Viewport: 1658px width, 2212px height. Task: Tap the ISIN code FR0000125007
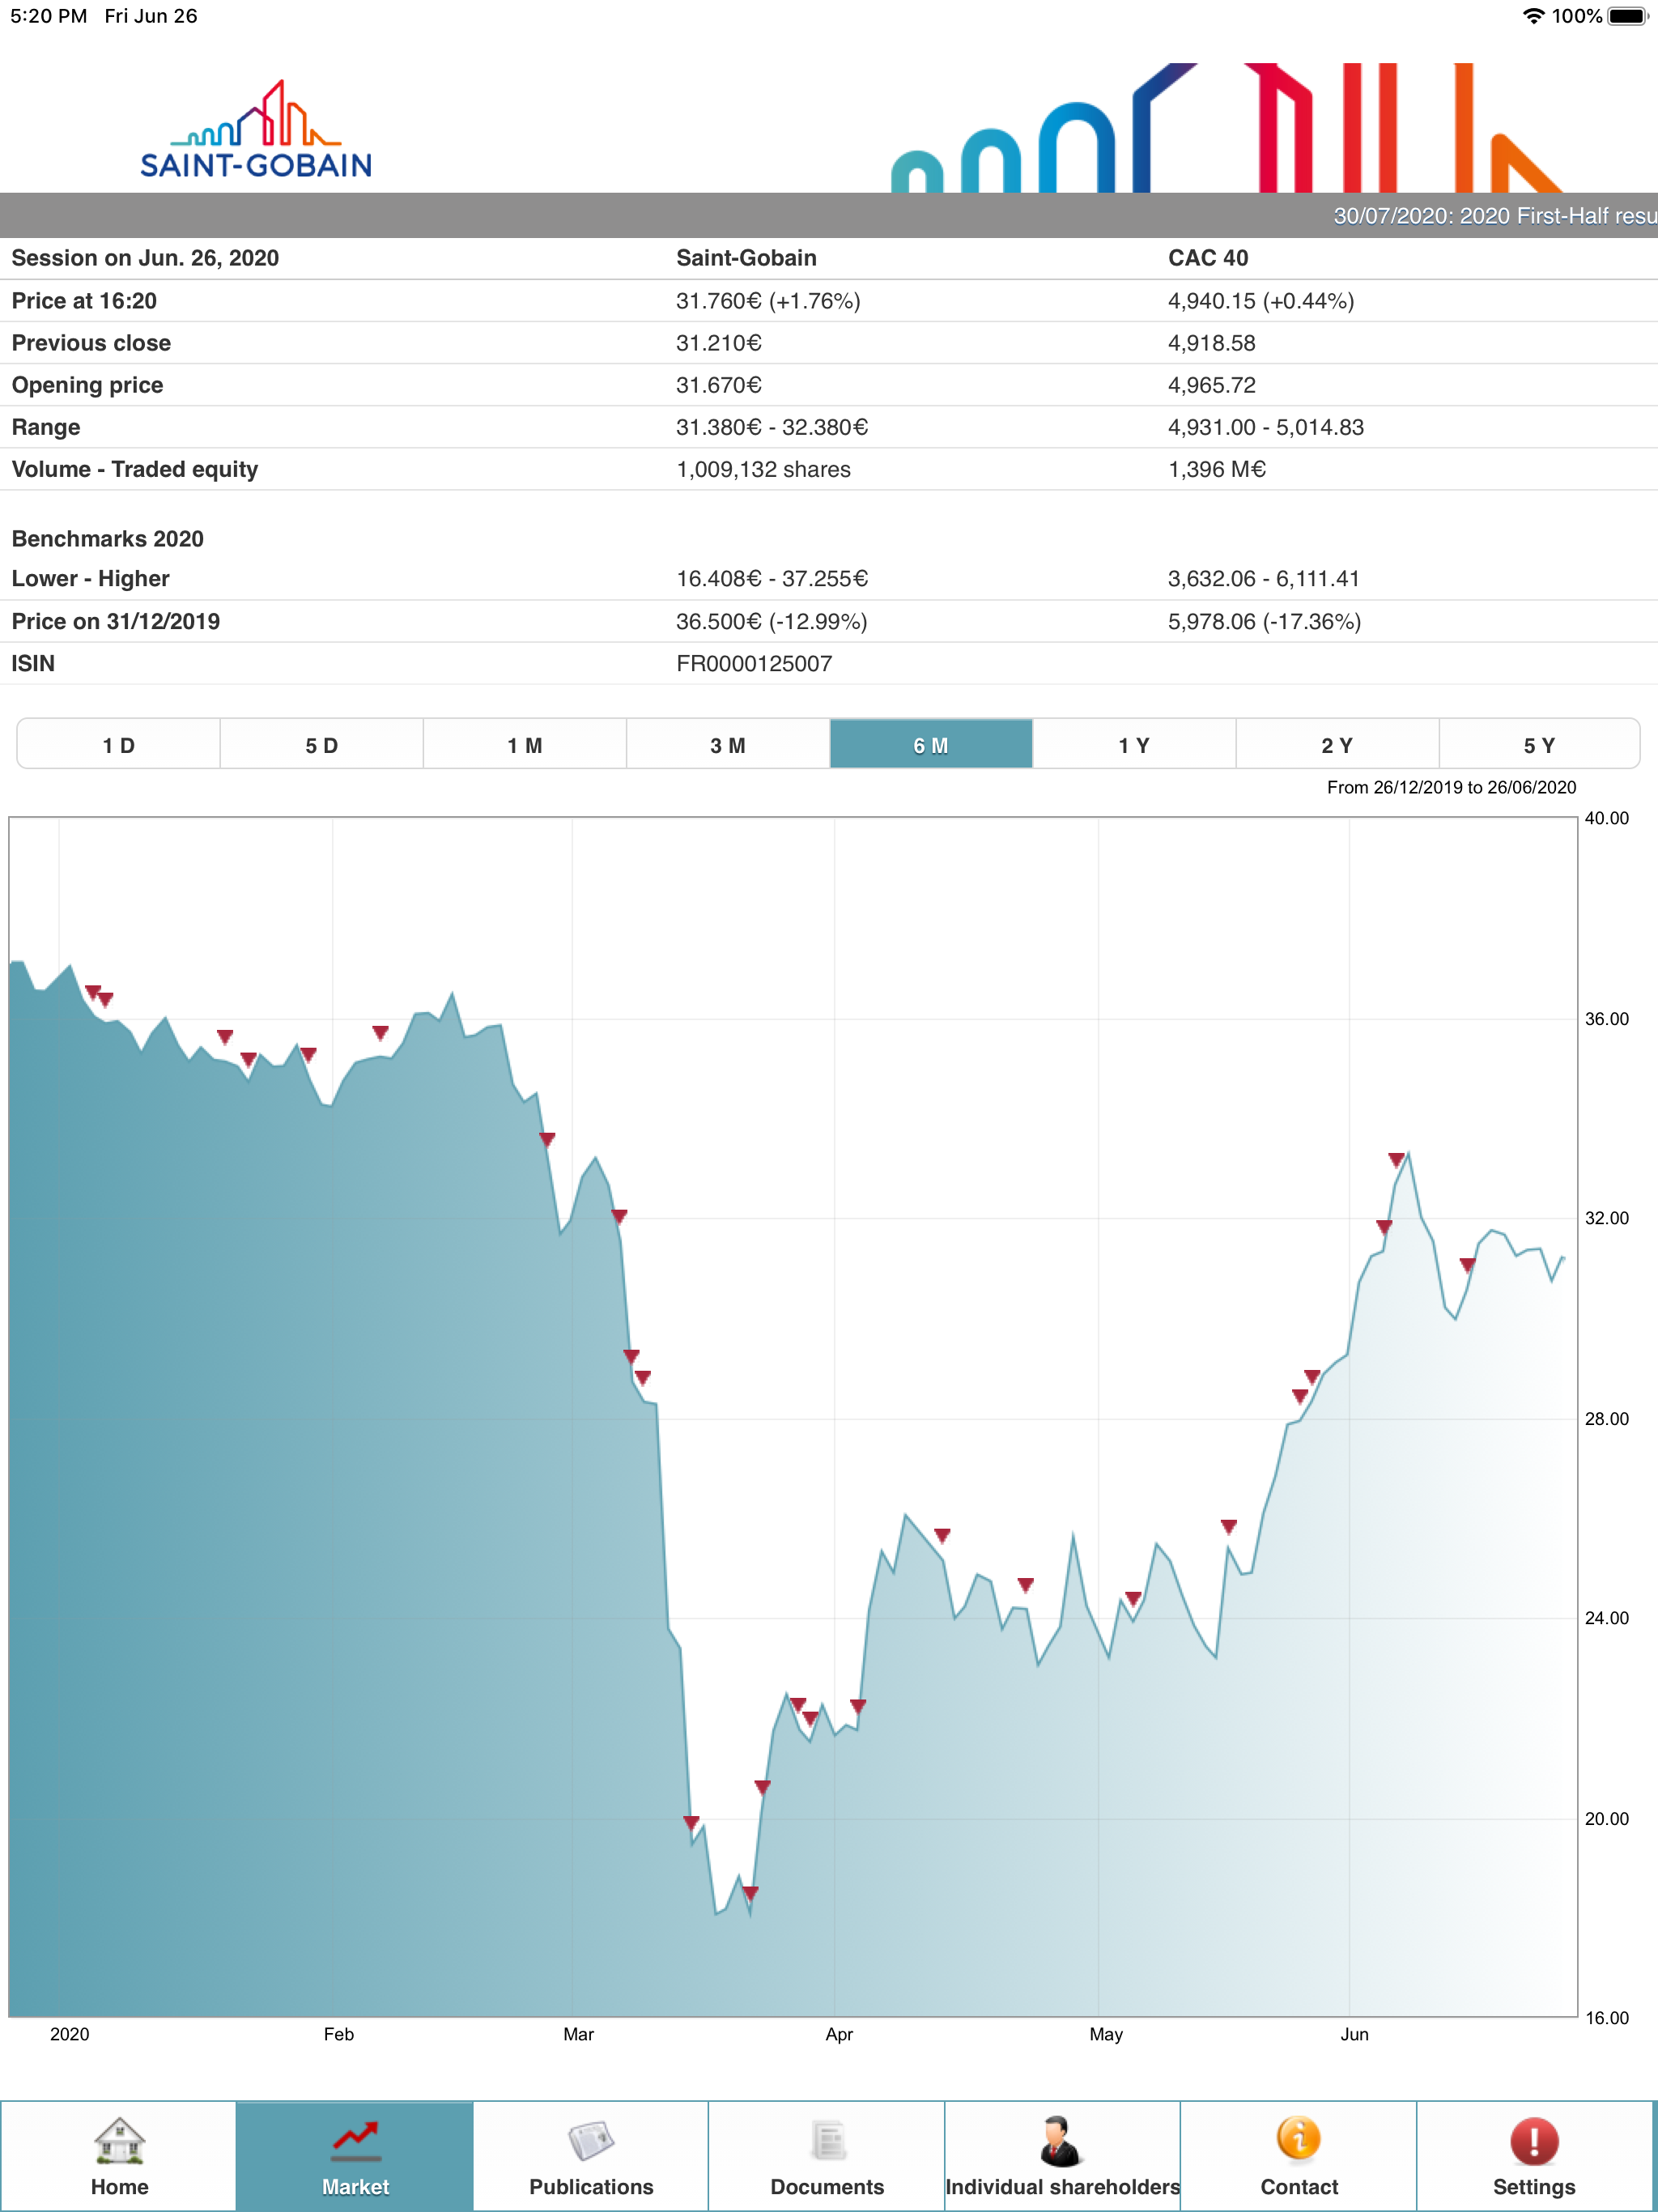(754, 663)
